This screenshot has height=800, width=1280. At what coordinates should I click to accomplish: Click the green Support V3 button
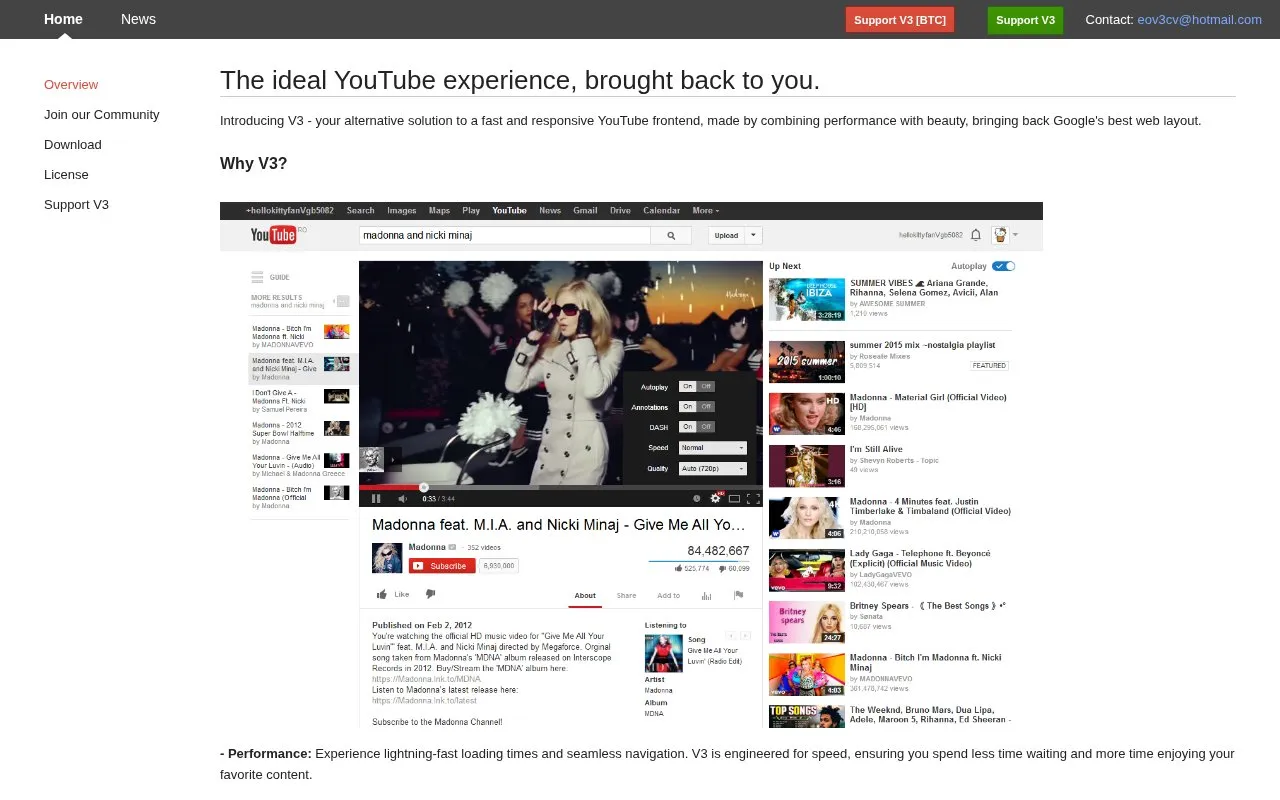(x=1025, y=20)
